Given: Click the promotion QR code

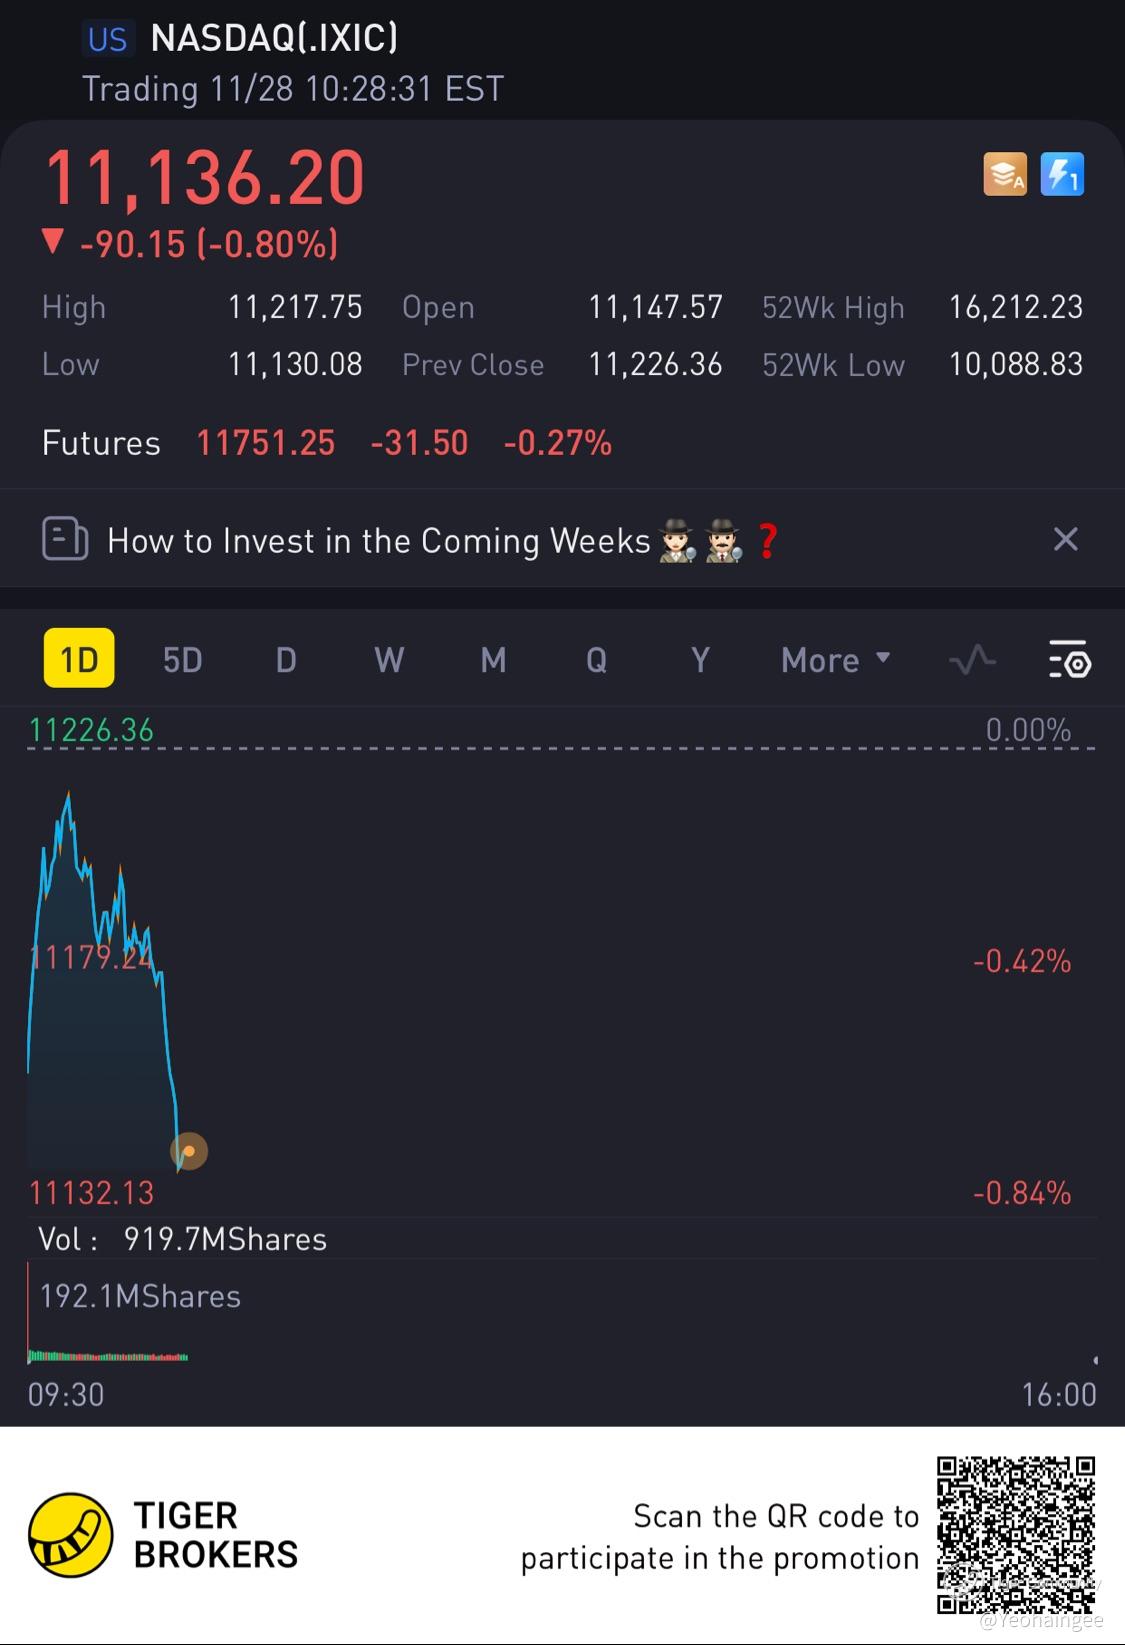Looking at the screenshot, I should click(x=1015, y=1535).
